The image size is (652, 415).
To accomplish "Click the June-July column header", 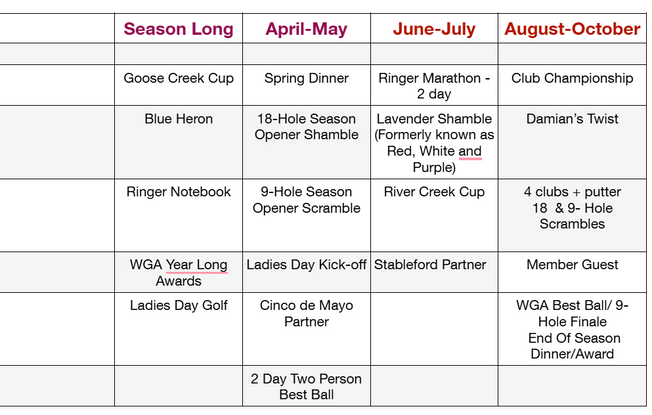I will [434, 29].
